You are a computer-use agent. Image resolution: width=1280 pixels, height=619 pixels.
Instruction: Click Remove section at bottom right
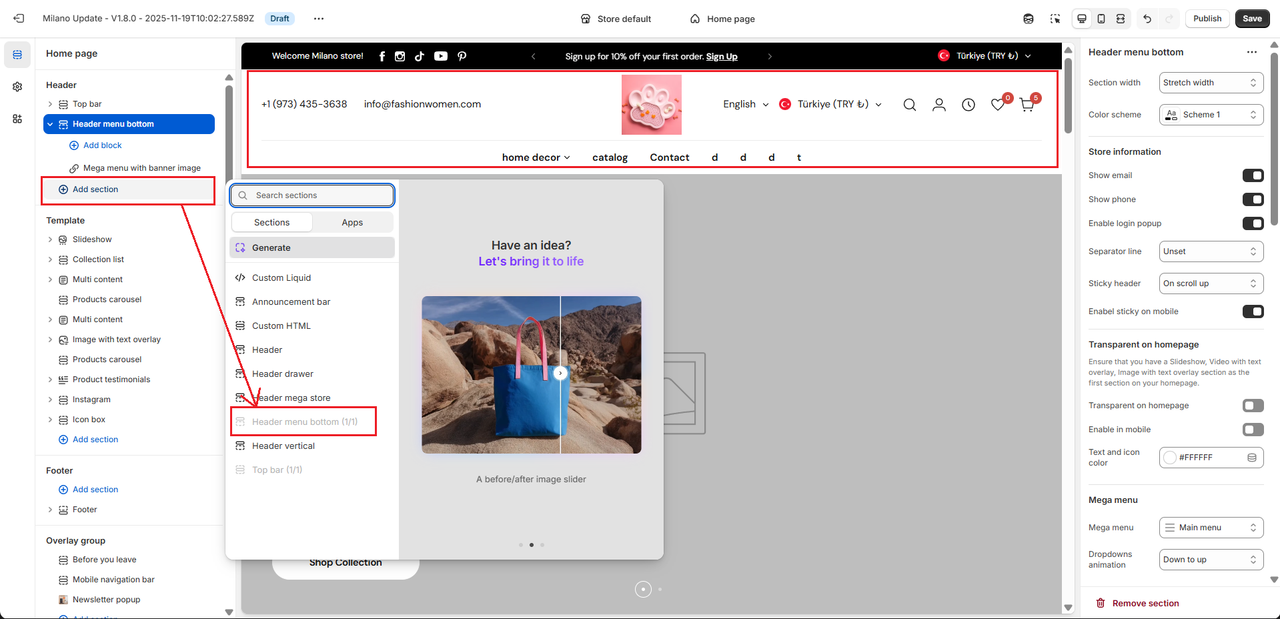click(1137, 603)
